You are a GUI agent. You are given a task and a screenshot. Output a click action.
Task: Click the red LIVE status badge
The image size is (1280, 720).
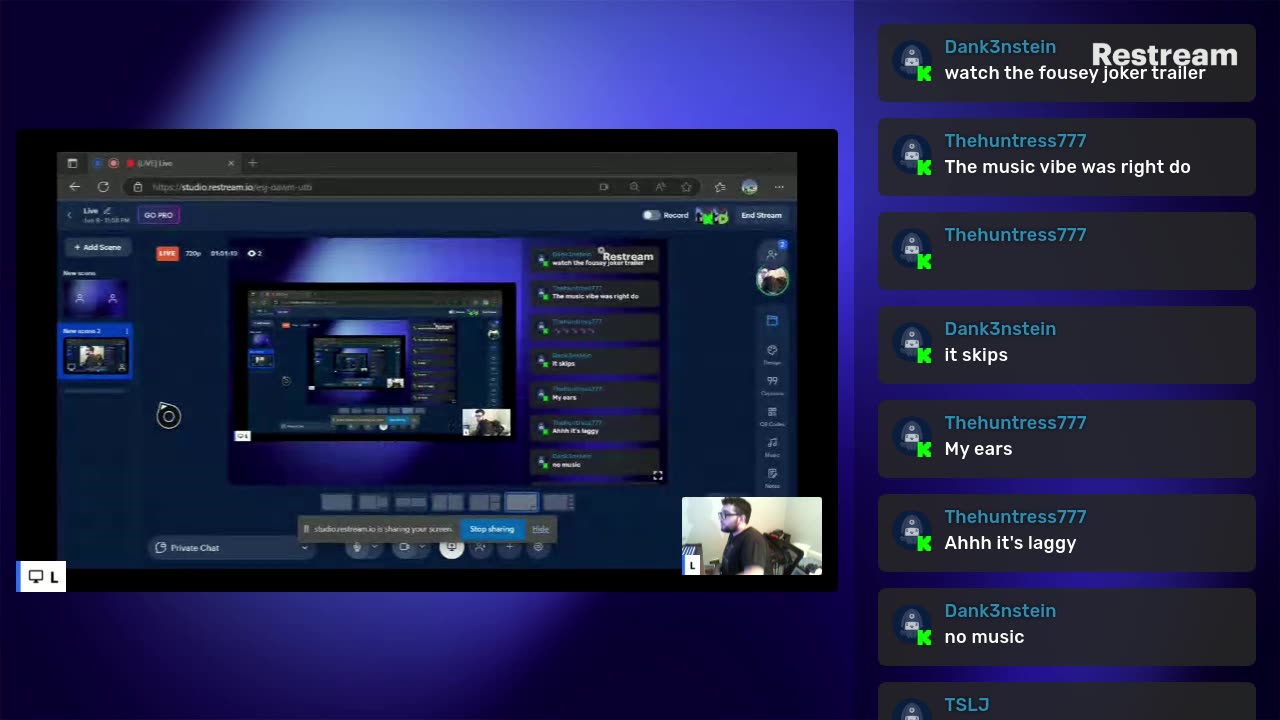click(167, 253)
